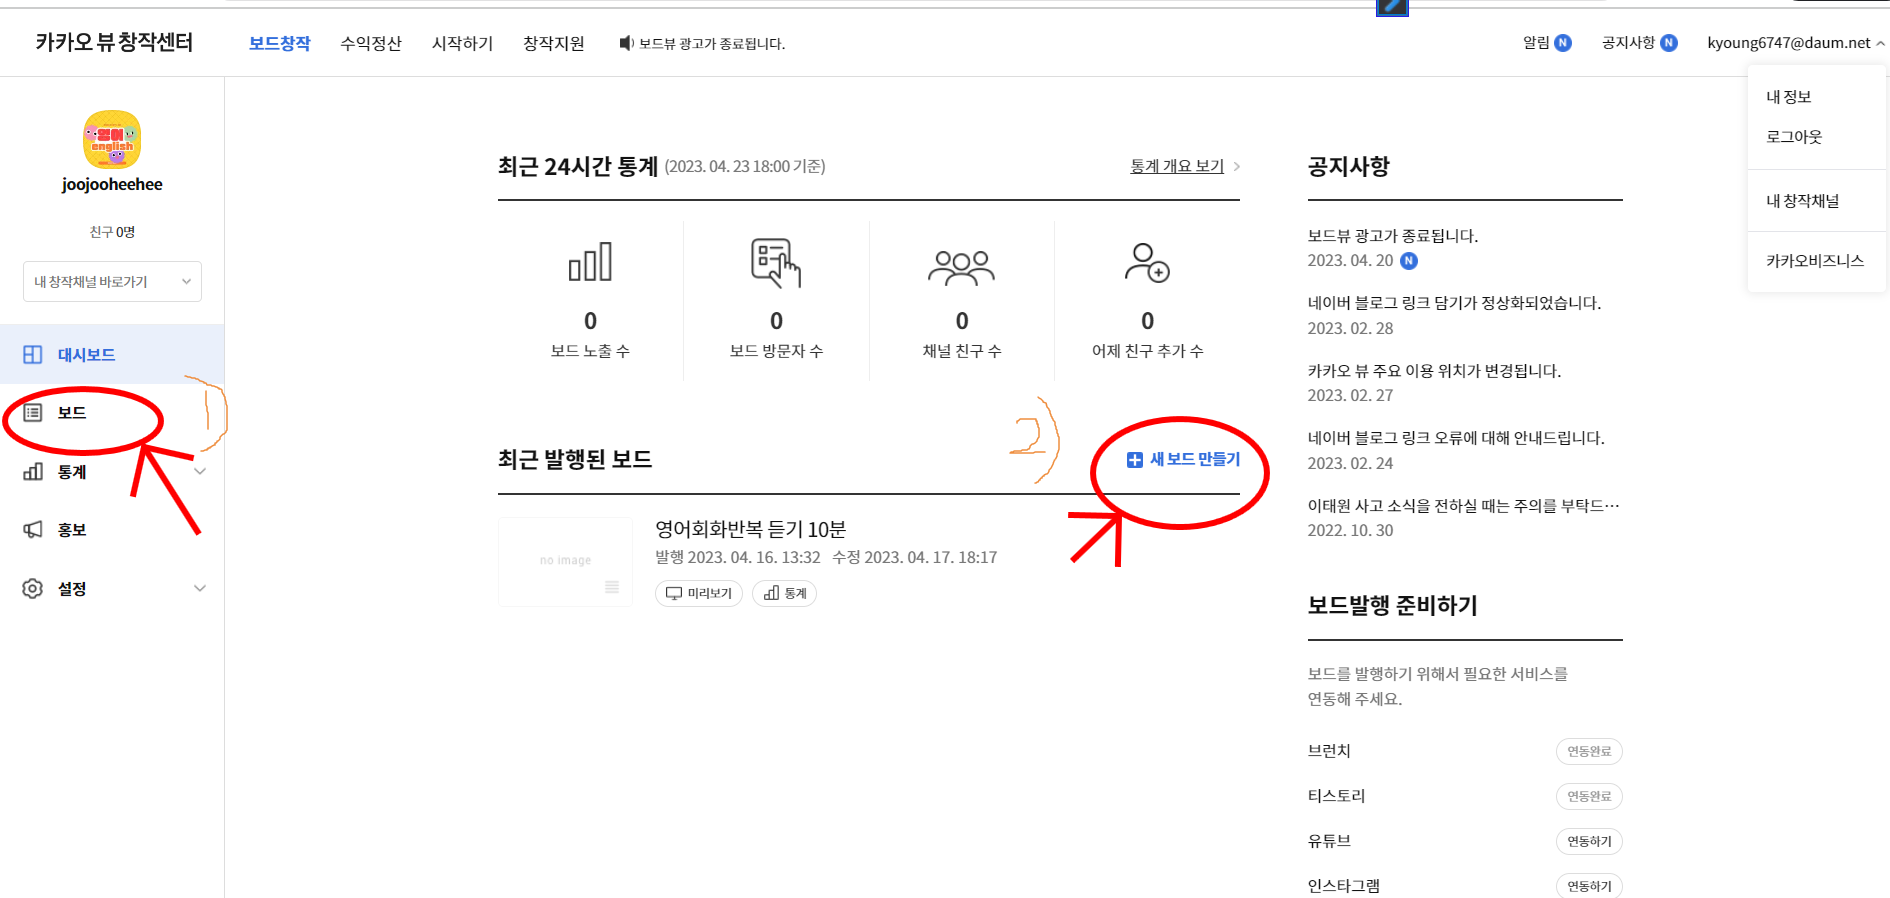1890x898 pixels.
Task: Click the N badge beside 2023. 04. 20
Action: click(x=1409, y=261)
